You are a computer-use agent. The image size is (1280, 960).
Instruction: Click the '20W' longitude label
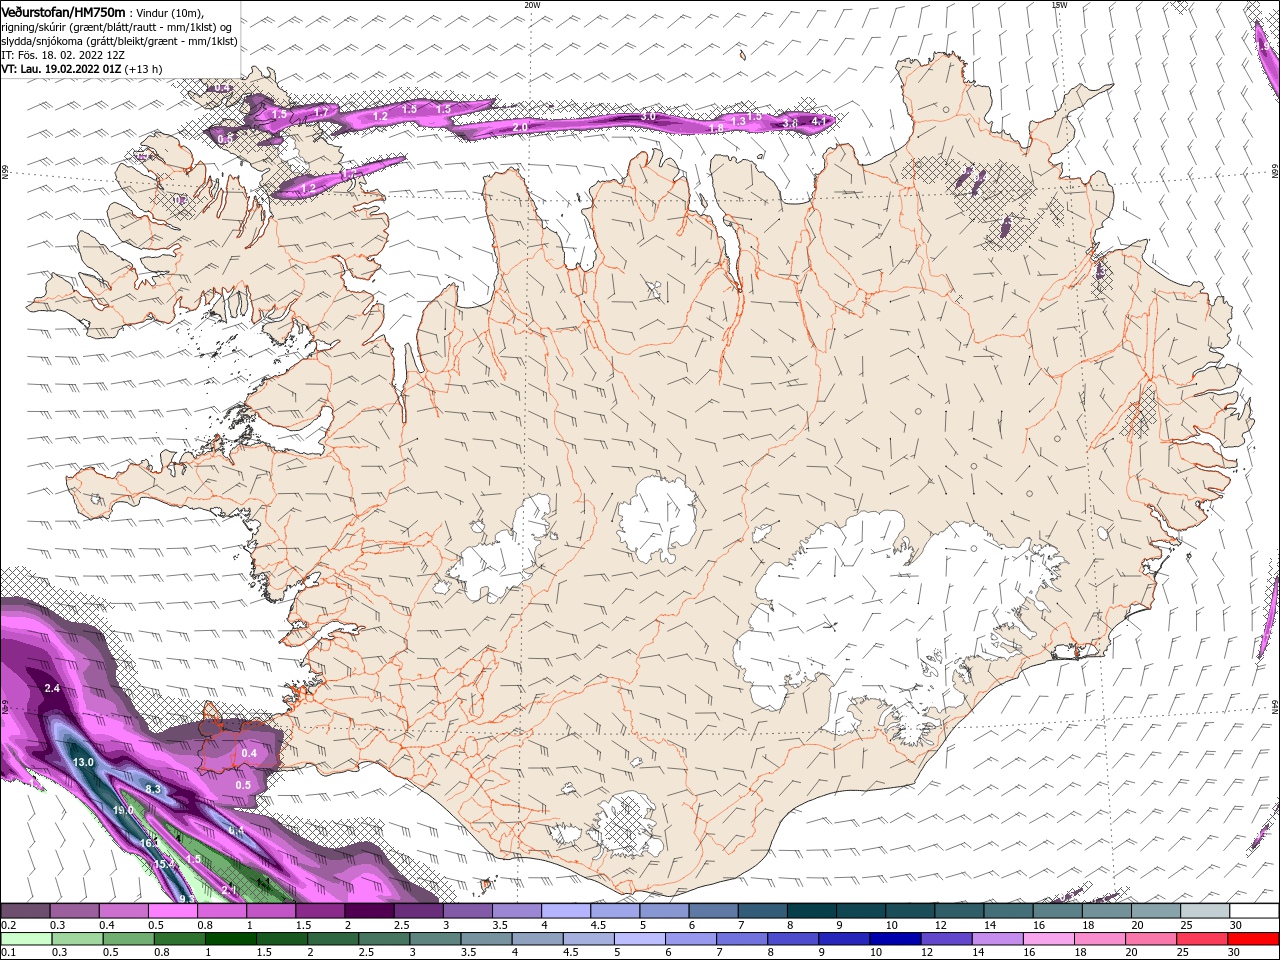[x=532, y=5]
